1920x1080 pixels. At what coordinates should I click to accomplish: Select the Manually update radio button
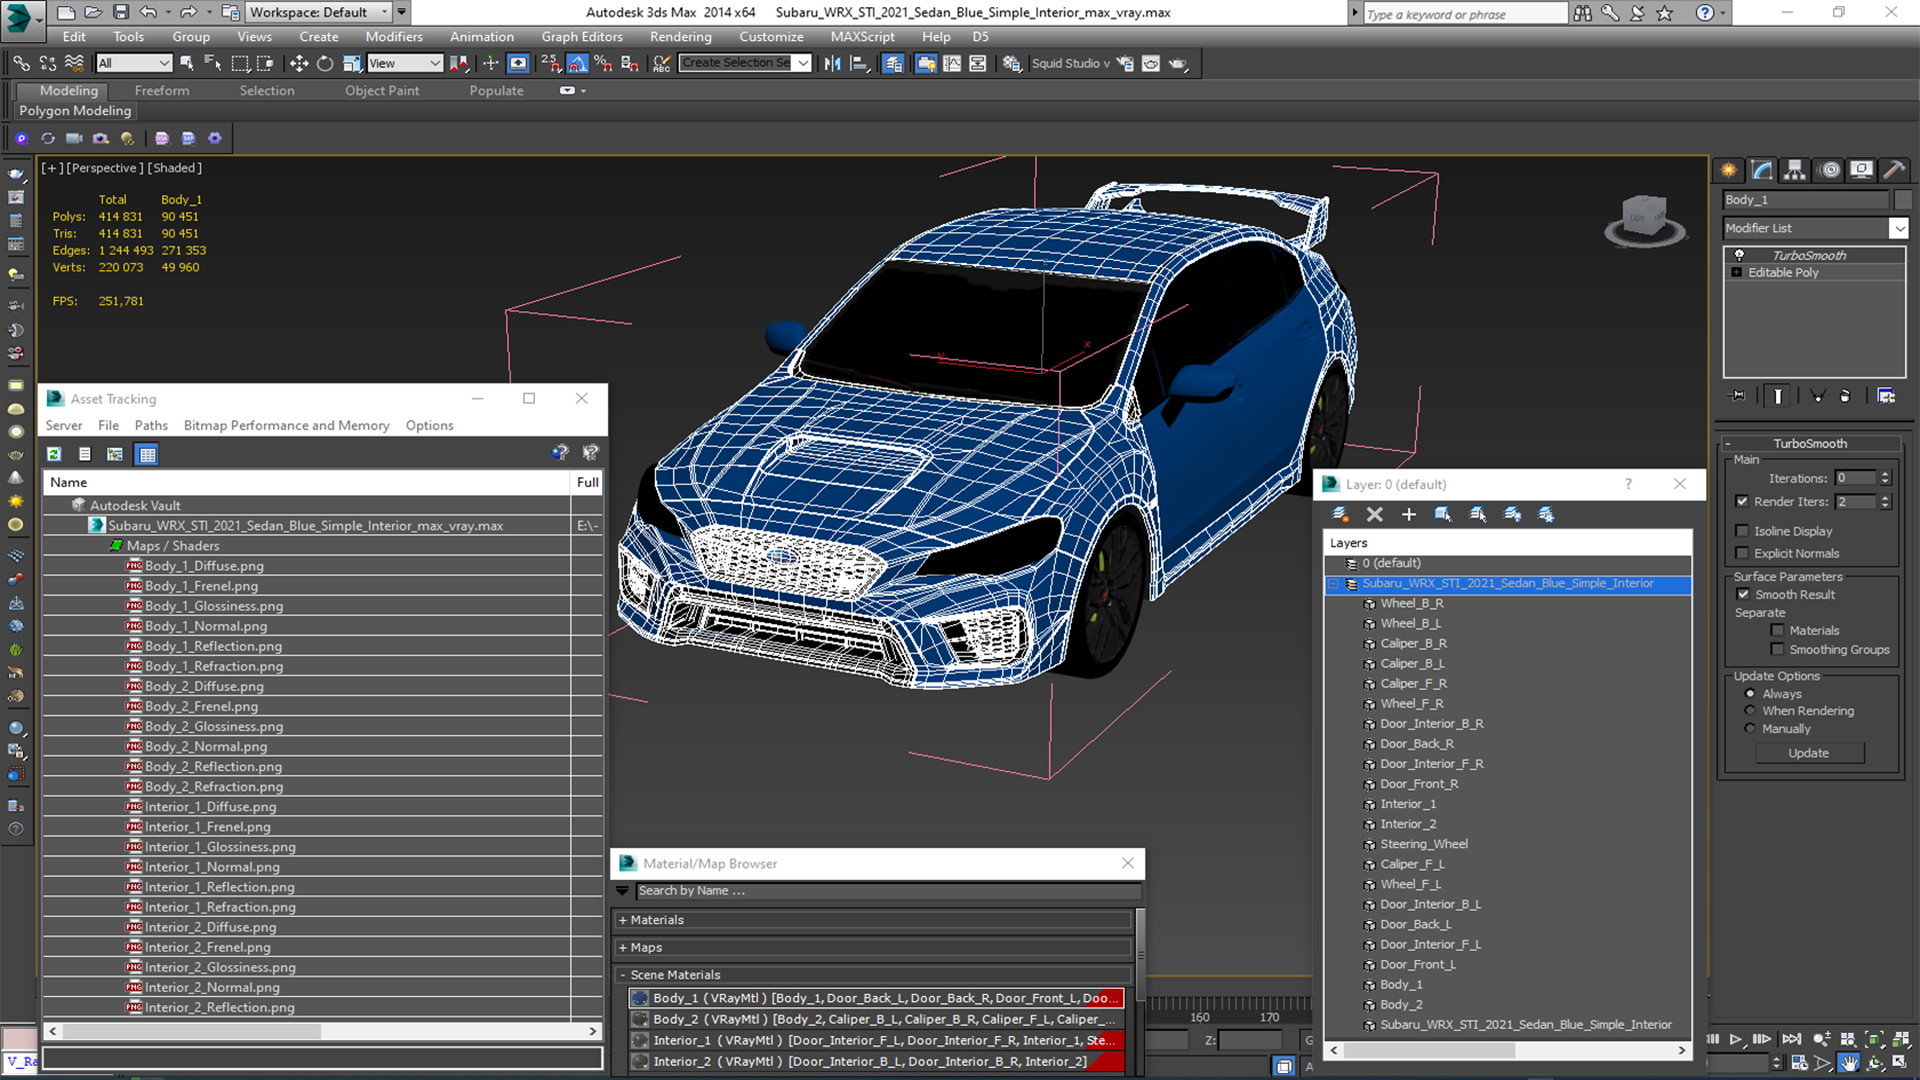pyautogui.click(x=1750, y=729)
